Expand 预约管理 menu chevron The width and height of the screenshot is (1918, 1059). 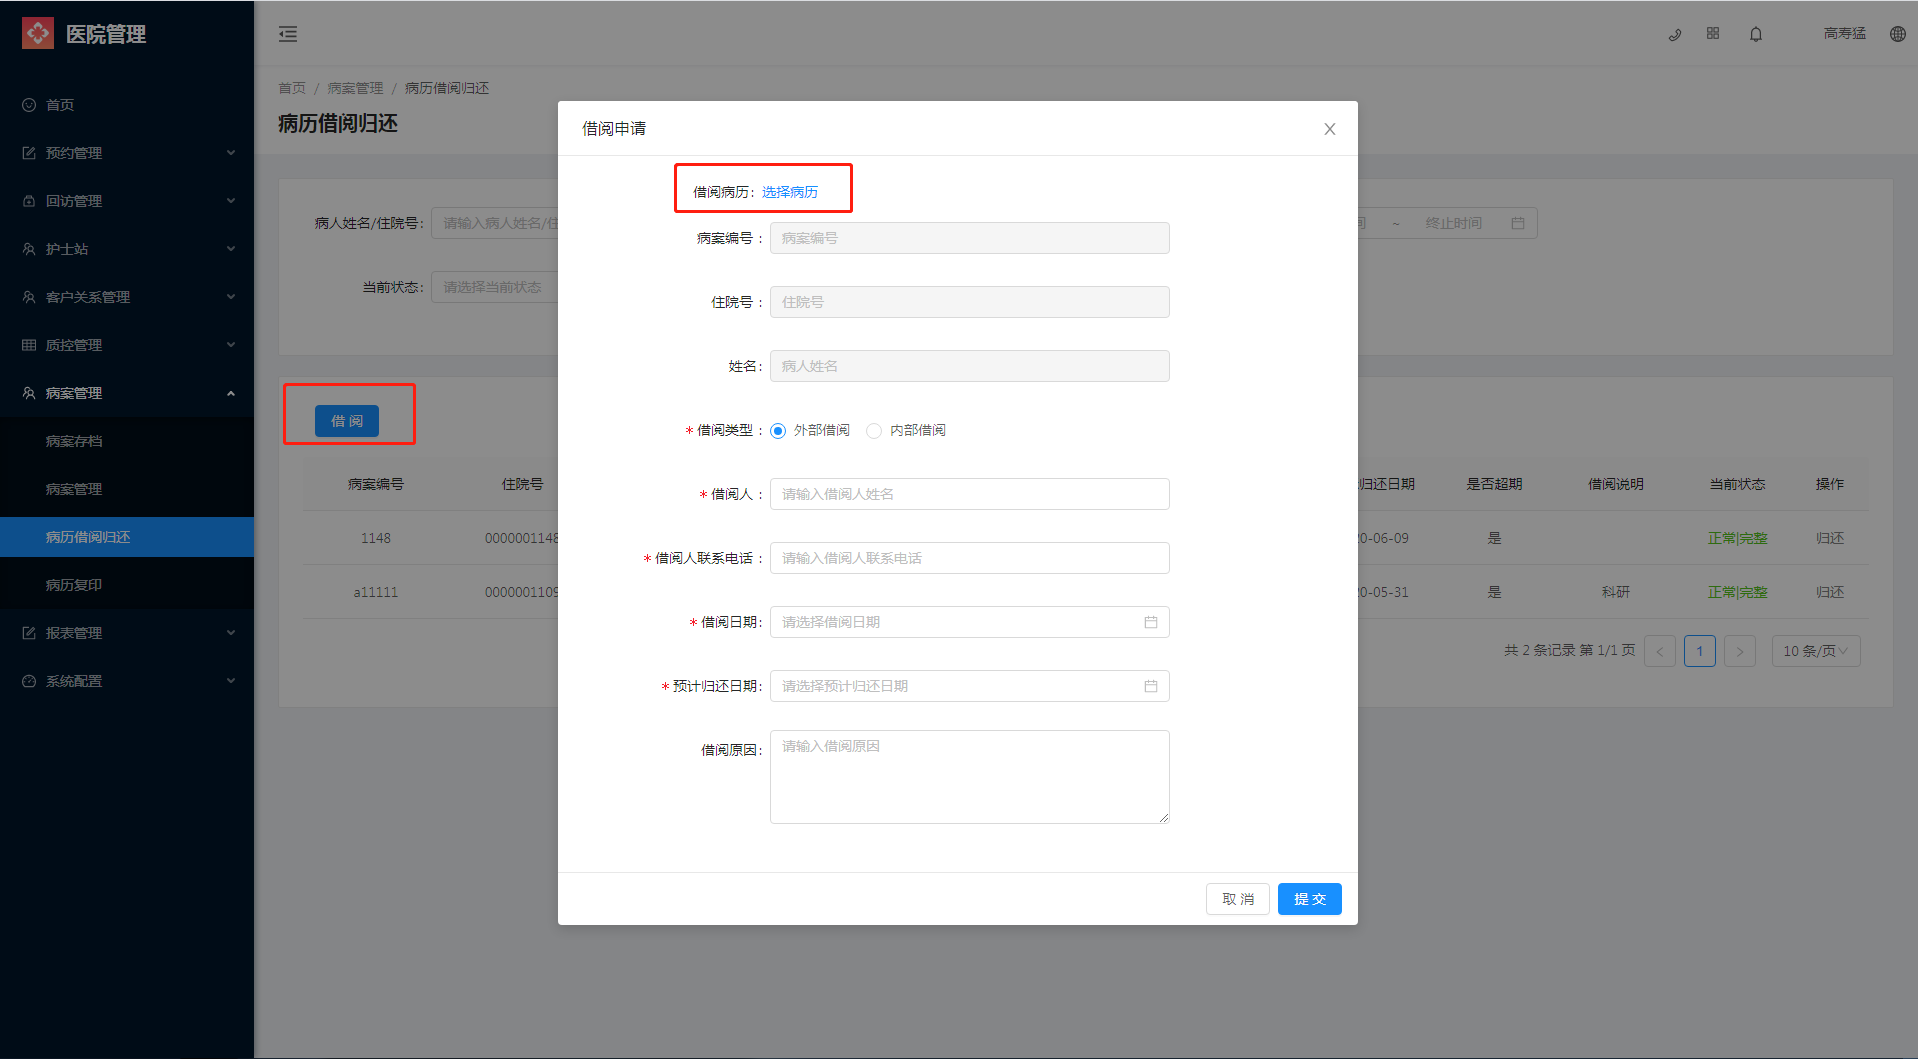(x=231, y=153)
